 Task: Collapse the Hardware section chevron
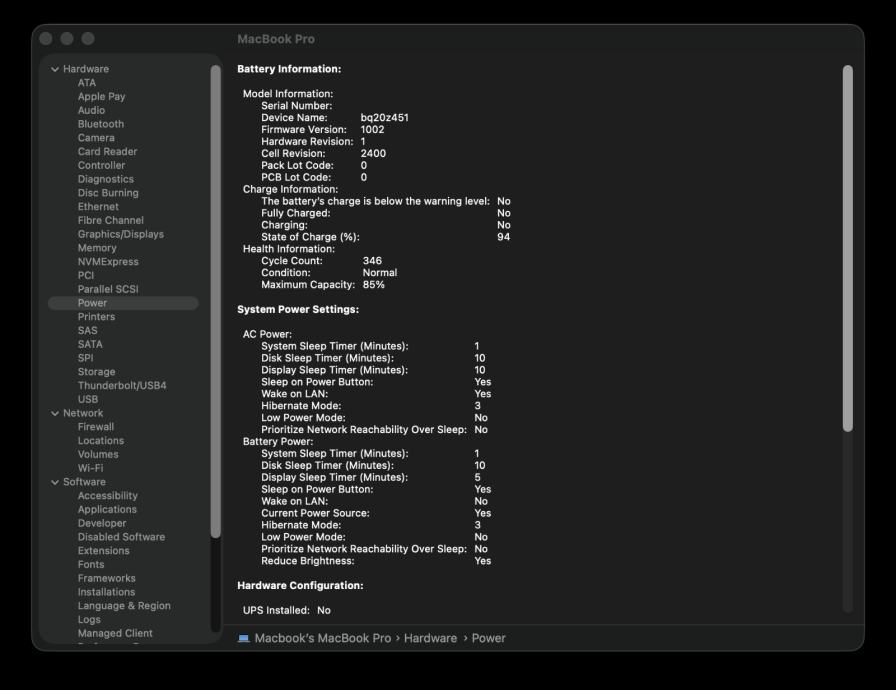[56, 69]
